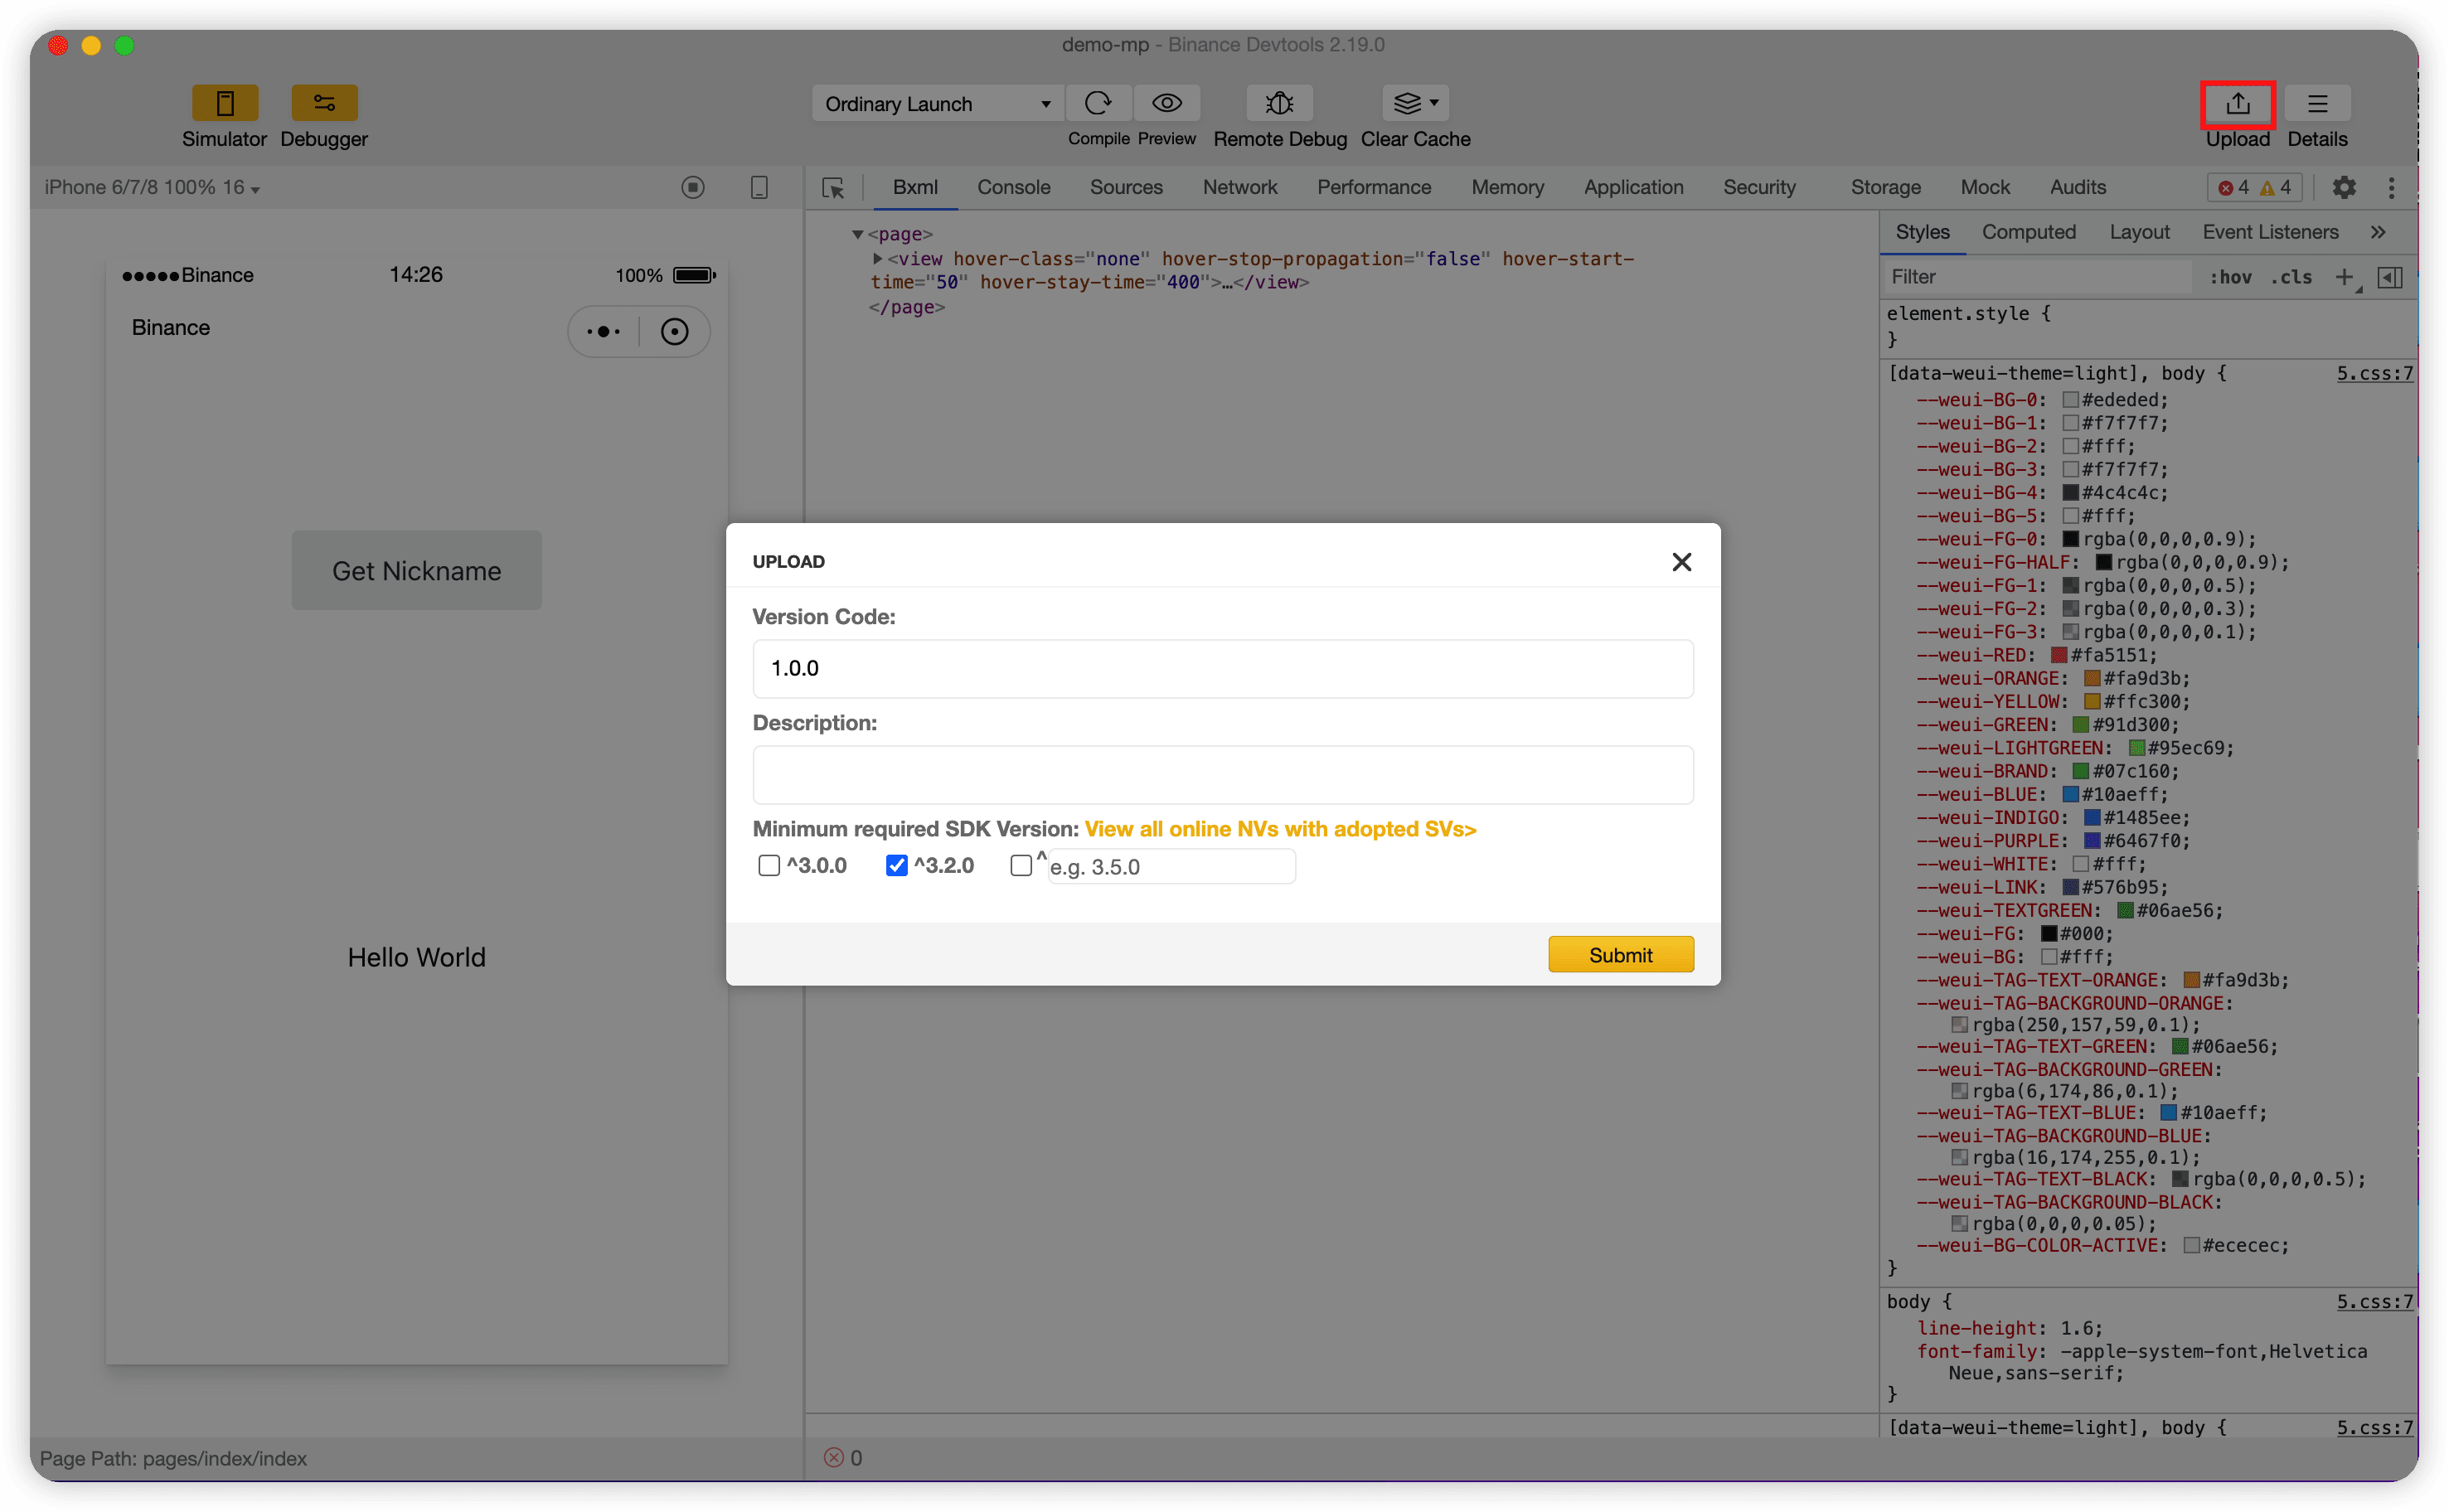This screenshot has height=1512, width=2449.
Task: Toggle the Simulator panel icon
Action: click(x=225, y=103)
